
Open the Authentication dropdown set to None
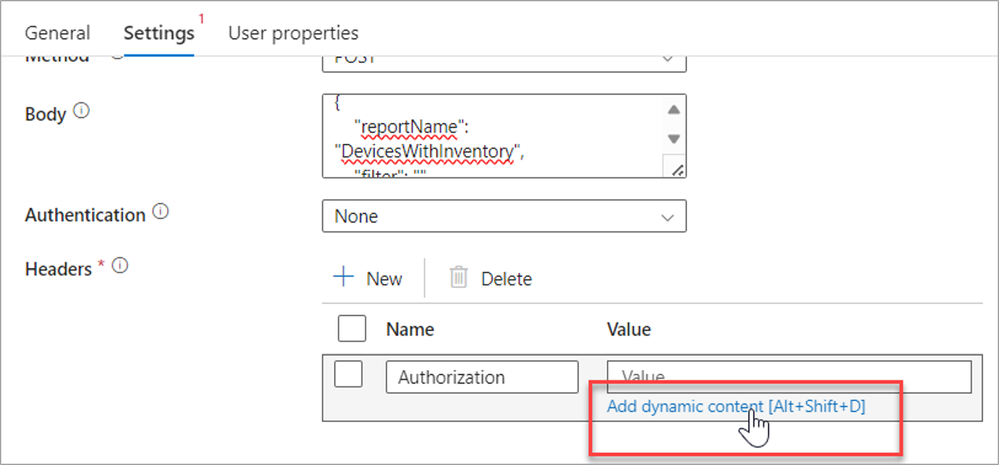[x=504, y=216]
